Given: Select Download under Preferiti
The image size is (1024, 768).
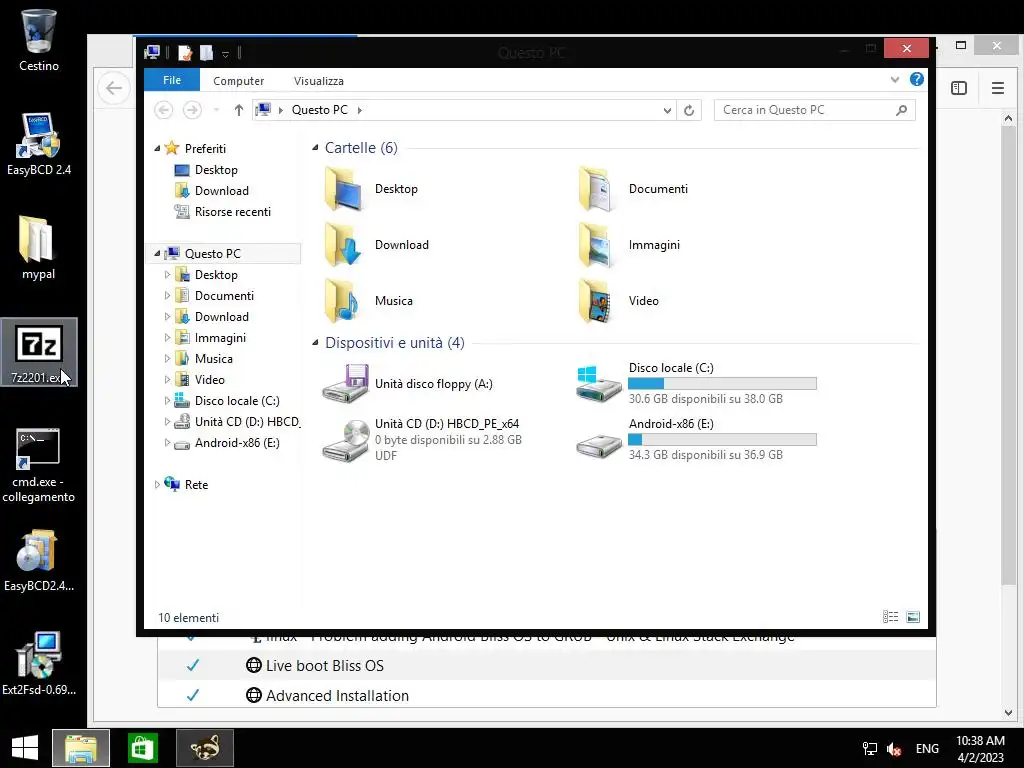Looking at the screenshot, I should point(221,191).
